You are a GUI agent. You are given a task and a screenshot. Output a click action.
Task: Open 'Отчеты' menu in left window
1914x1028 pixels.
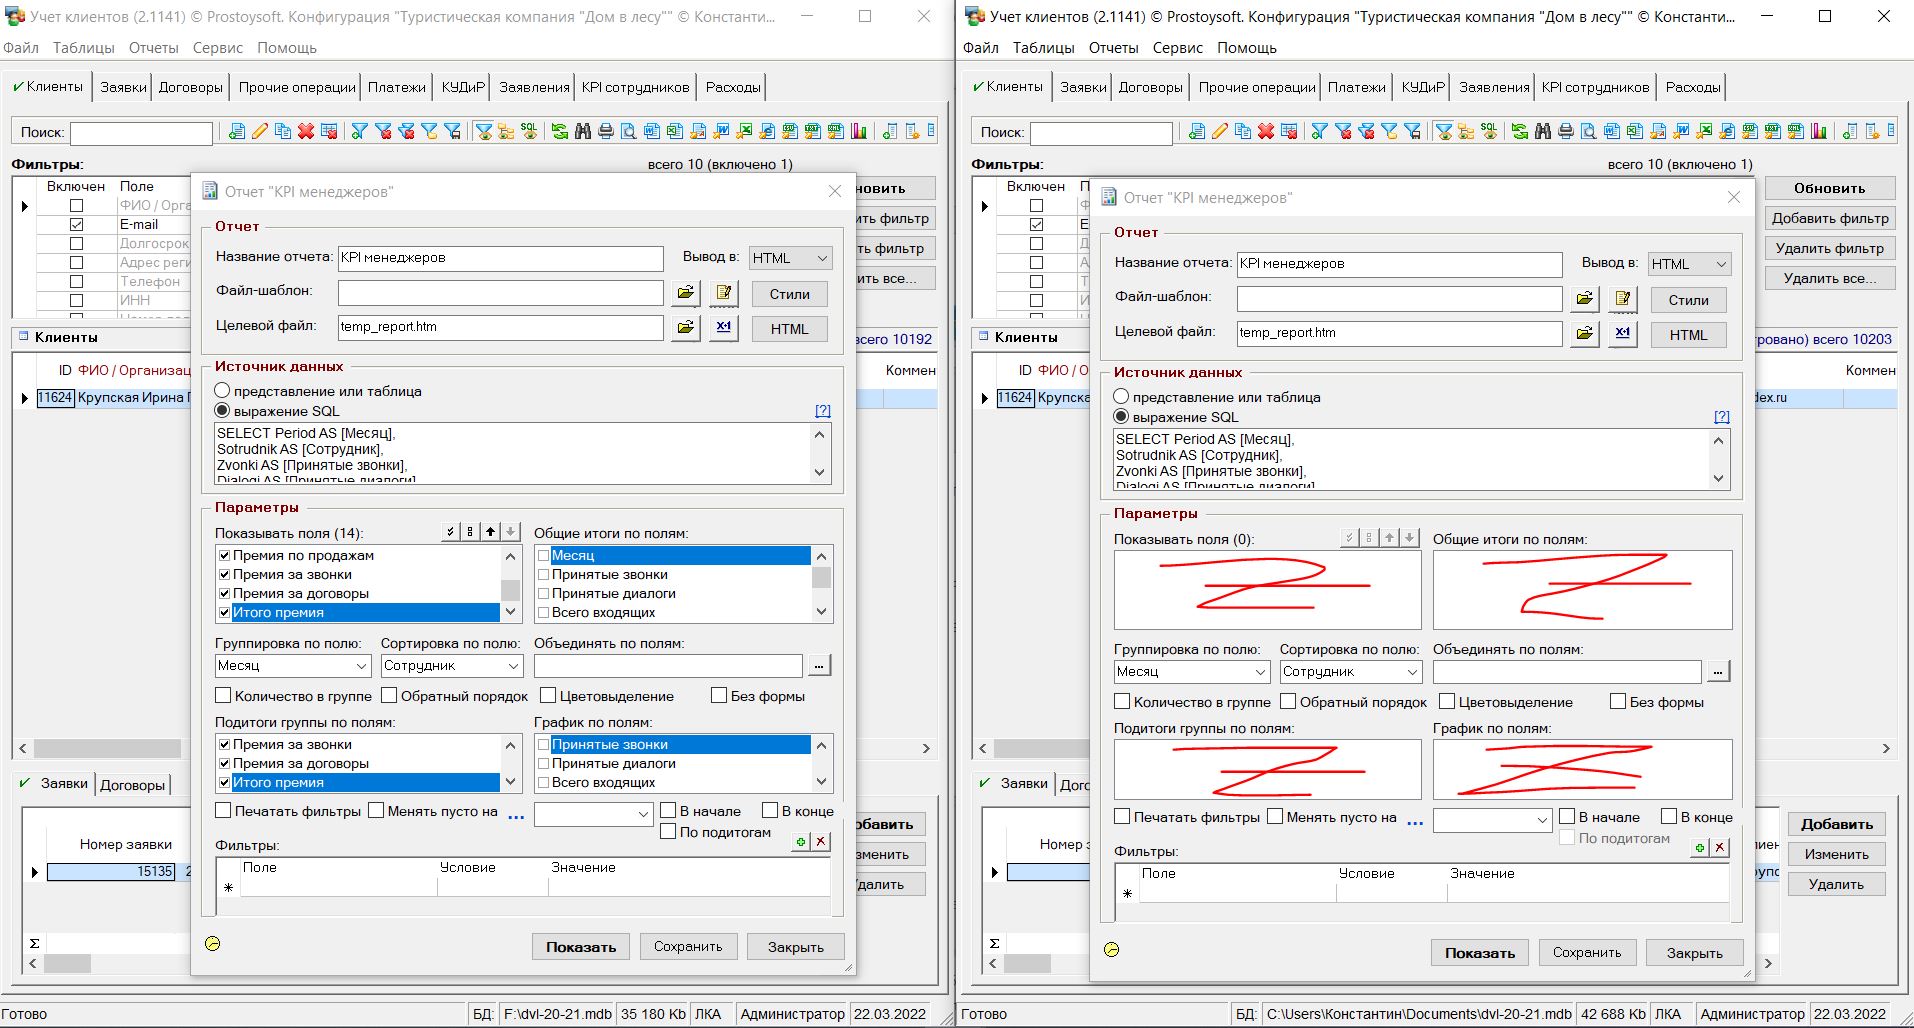coord(153,48)
